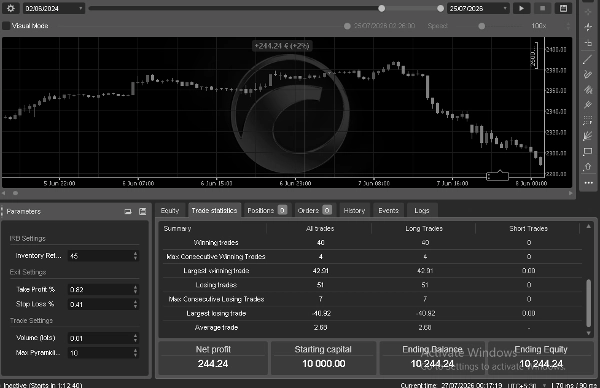Click trade statistics scroll down arrow
The height and width of the screenshot is (388, 600).
coord(589,333)
